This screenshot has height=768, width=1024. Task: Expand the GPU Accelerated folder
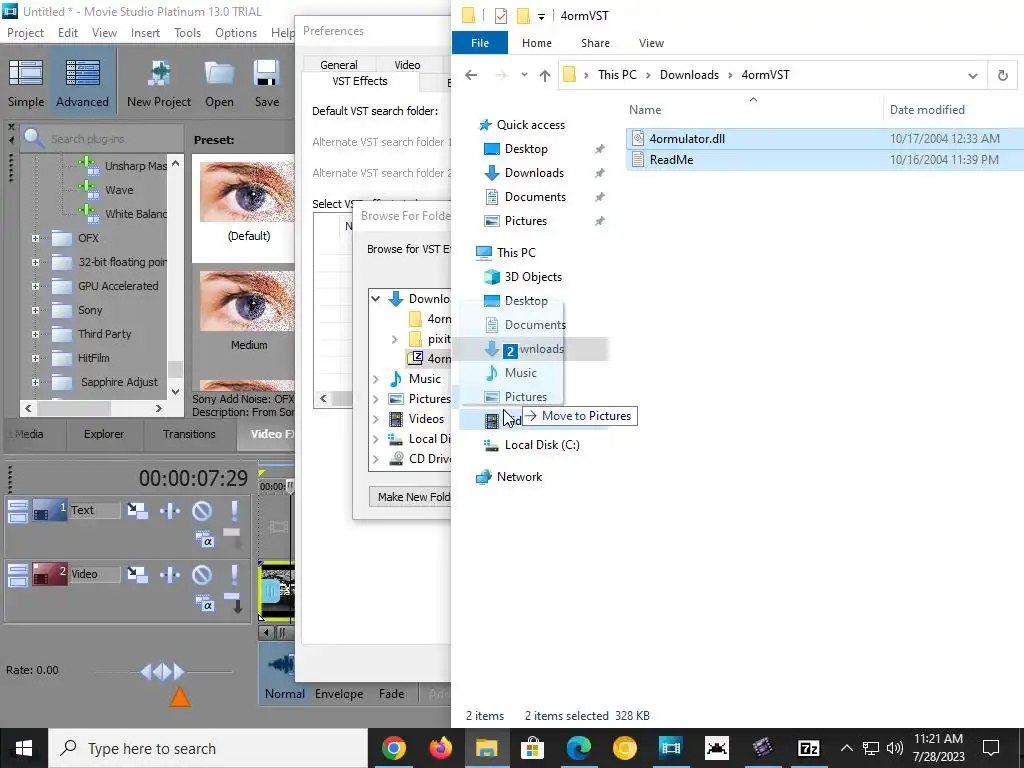click(x=35, y=286)
